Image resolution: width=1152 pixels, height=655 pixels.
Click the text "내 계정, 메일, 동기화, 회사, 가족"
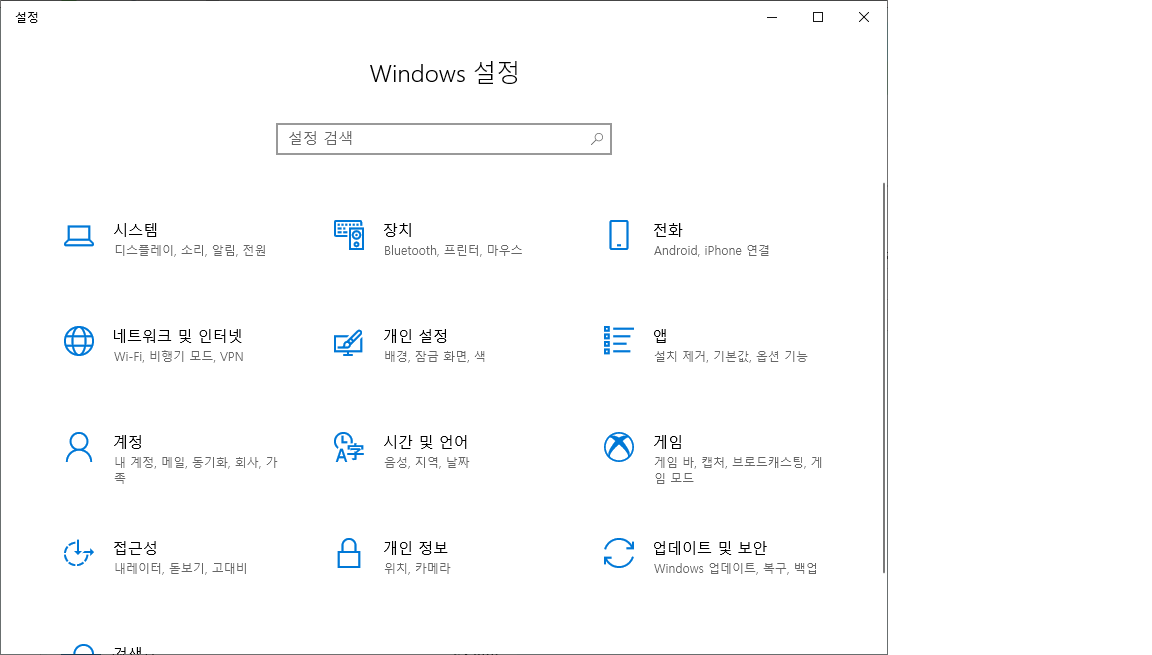195,469
